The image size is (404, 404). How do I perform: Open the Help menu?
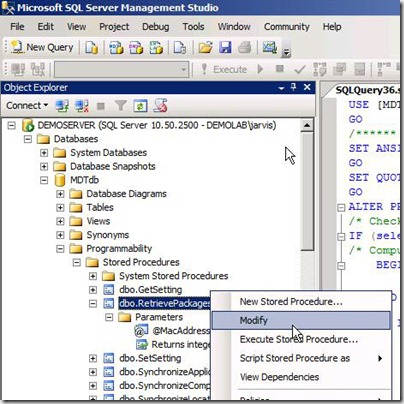[332, 27]
